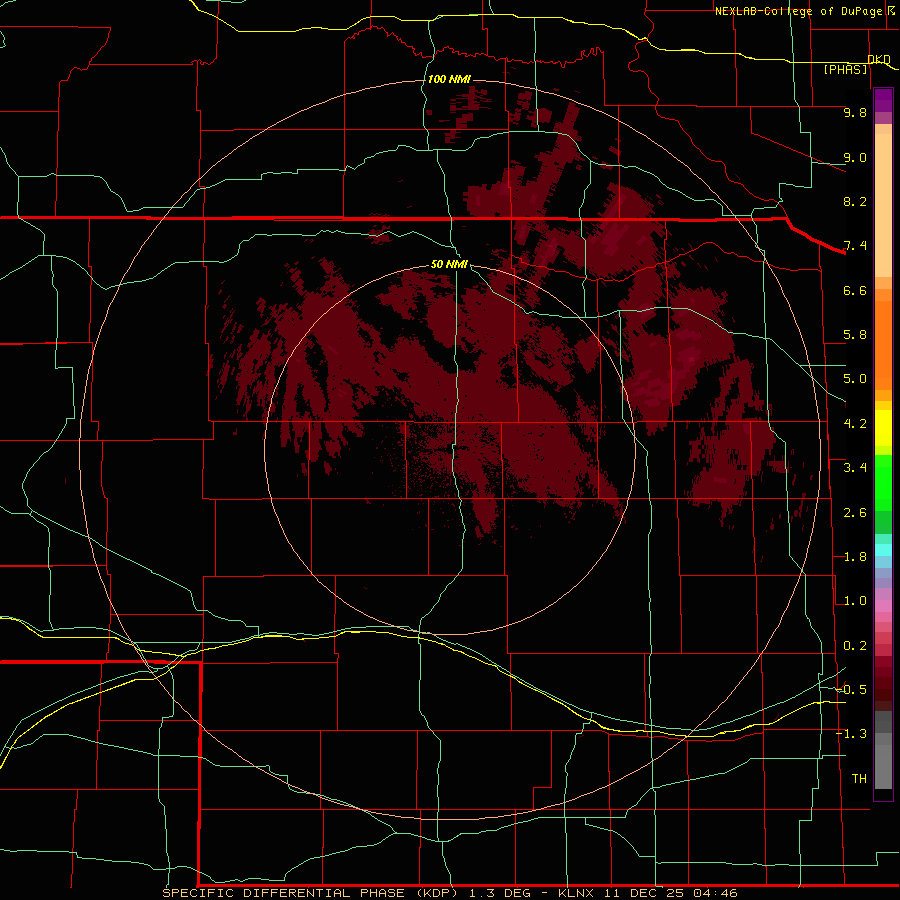
Task: Click the 1.0 legend value
Action: point(855,601)
